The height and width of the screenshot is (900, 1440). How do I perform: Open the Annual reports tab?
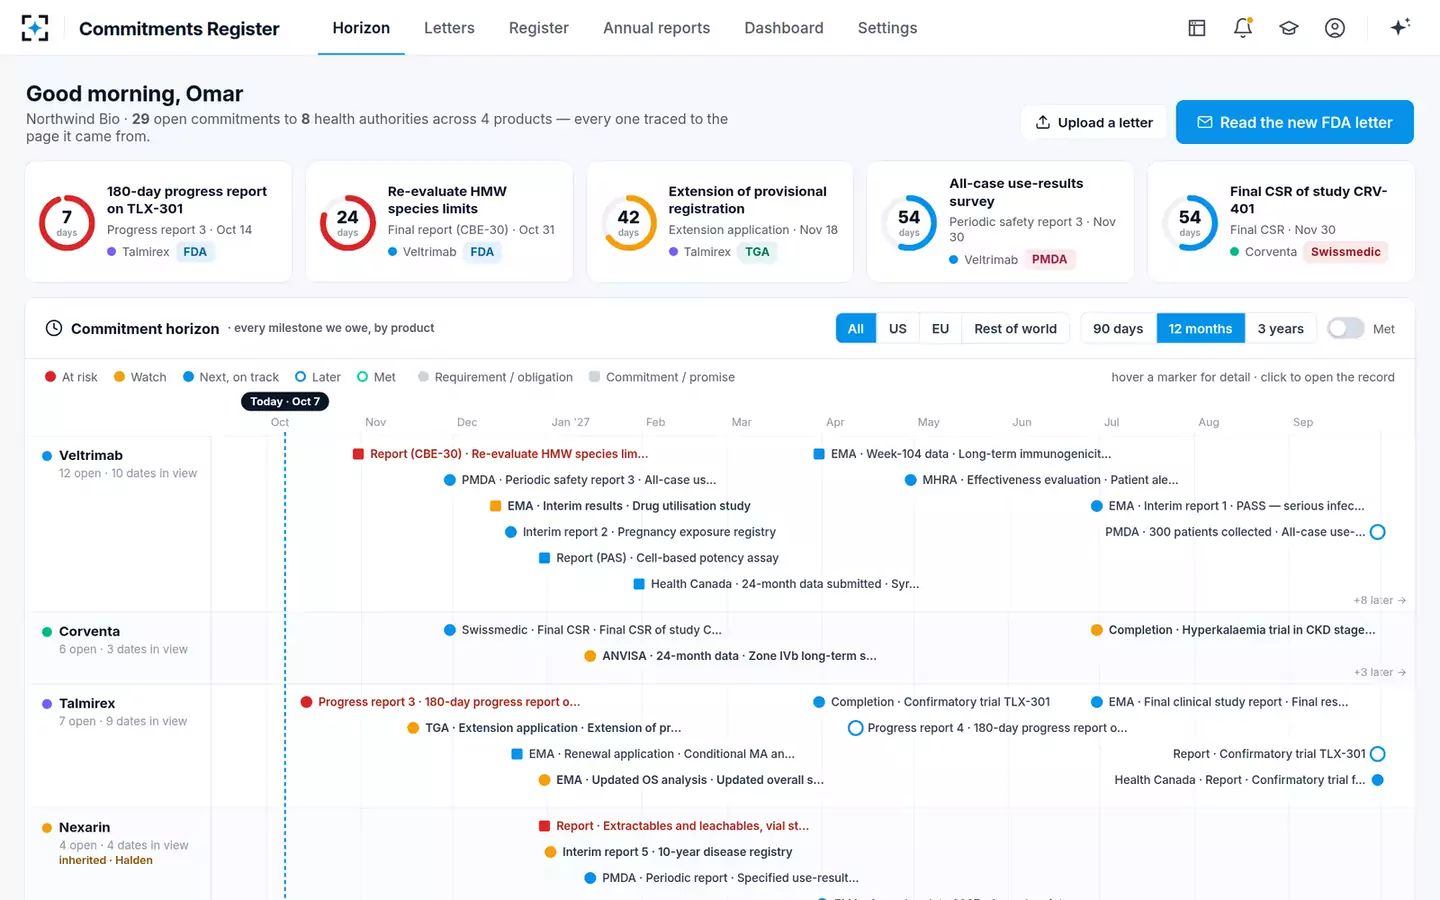click(x=656, y=28)
